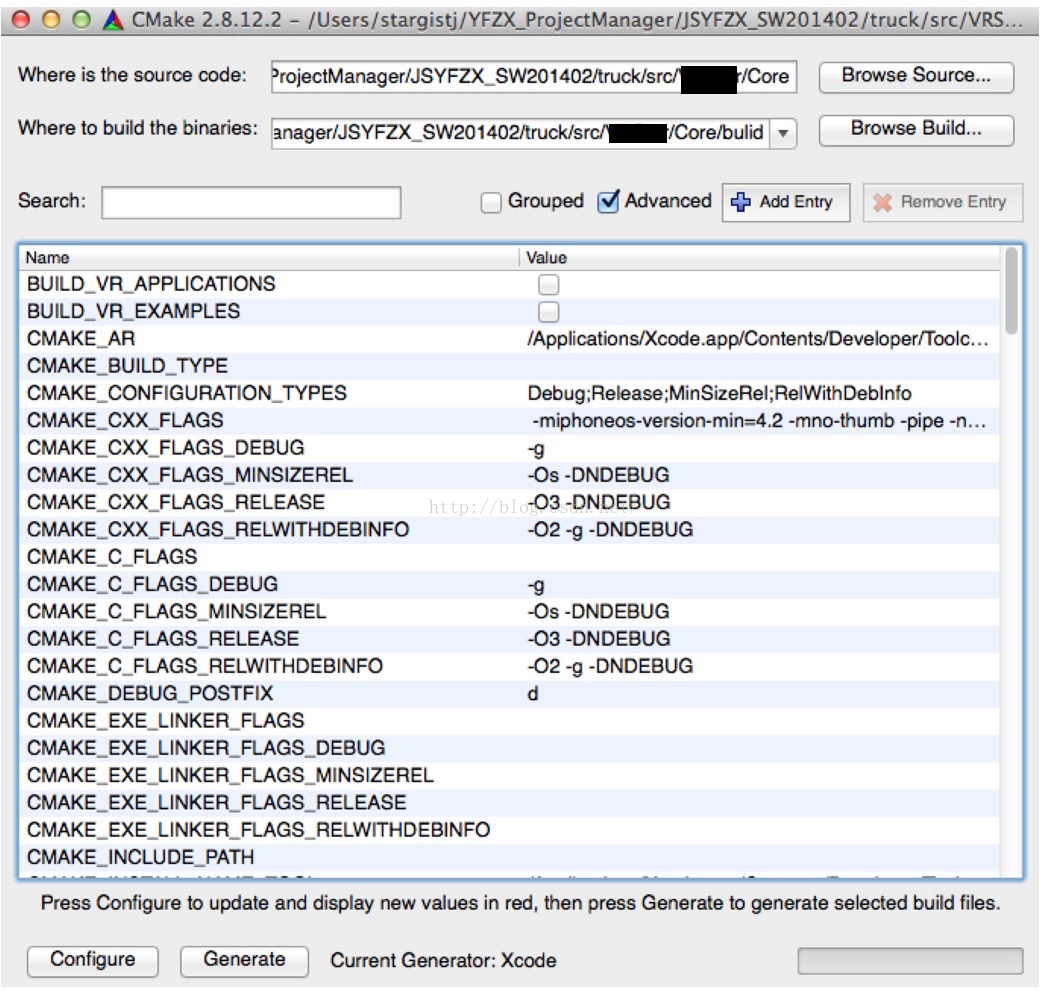Image resolution: width=1048 pixels, height=992 pixels.
Task: Click value Debug;Release;MinSizeRel;RelWithDebInfo
Action: coord(719,393)
